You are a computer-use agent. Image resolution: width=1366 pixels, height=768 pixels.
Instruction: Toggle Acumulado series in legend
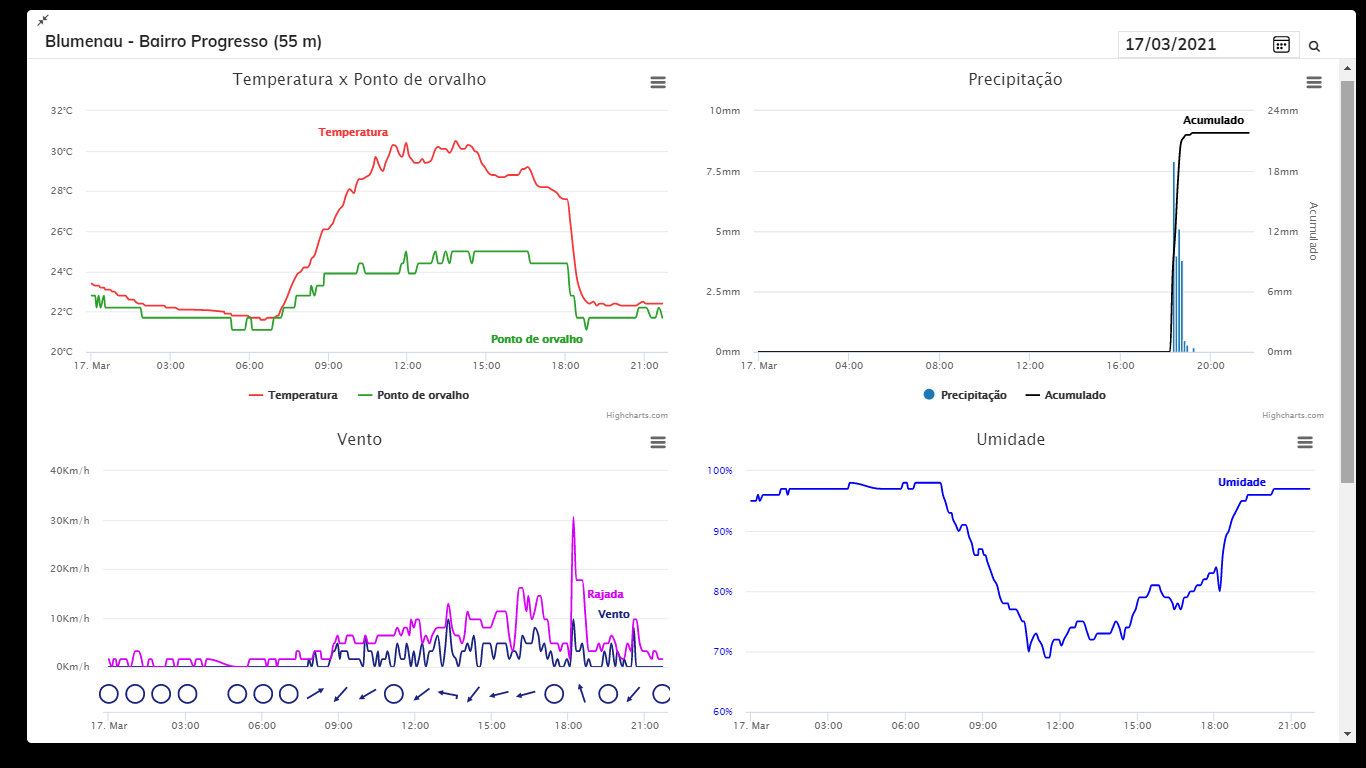pos(1066,395)
